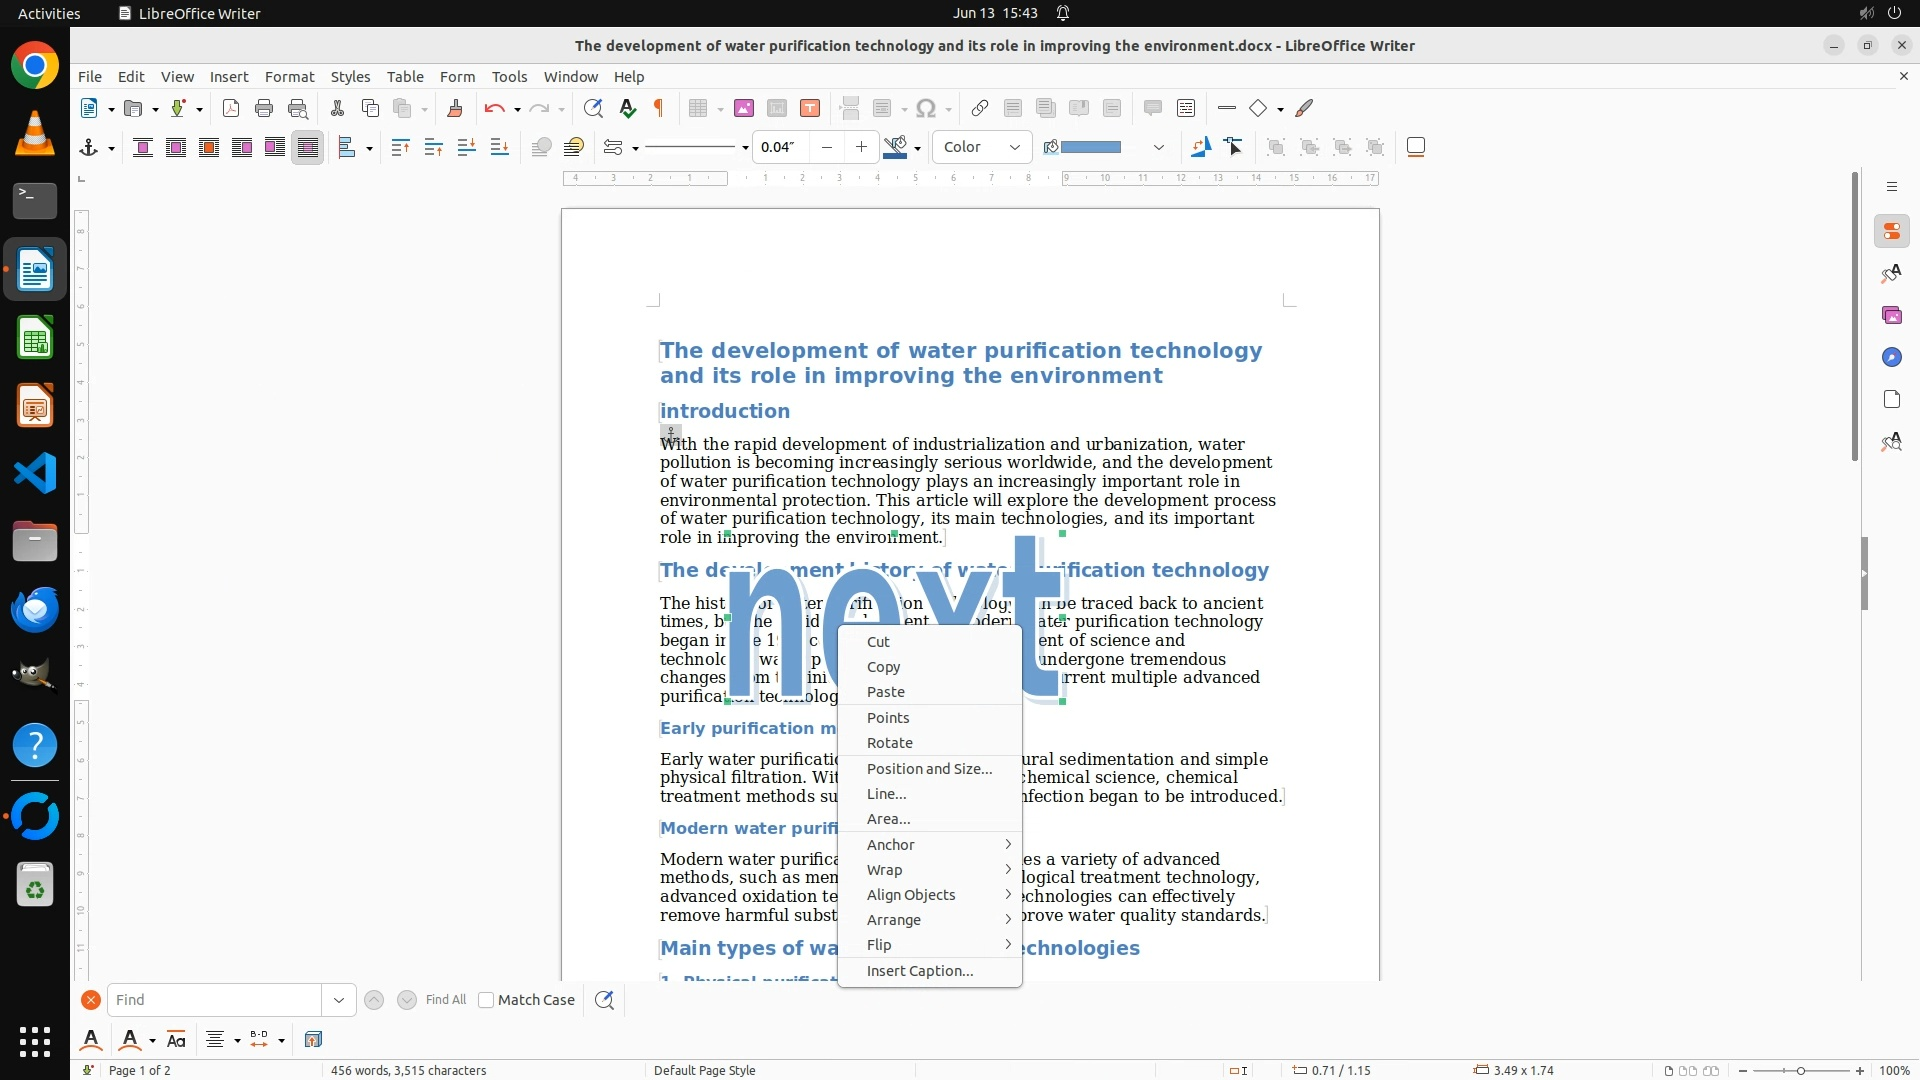Image resolution: width=1920 pixels, height=1080 pixels.
Task: Click the Export as PDF icon
Action: point(231,108)
